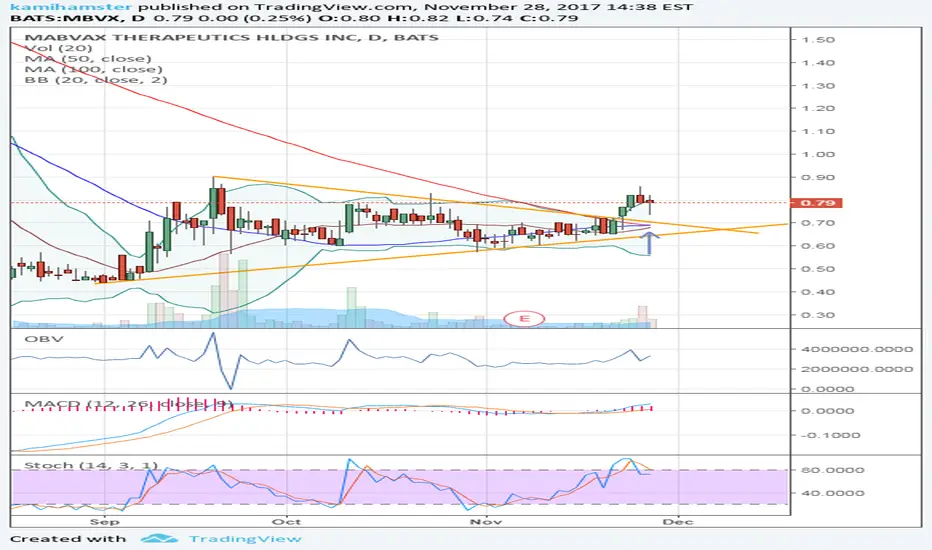Click the TradingView cloud logo icon
This screenshot has width=932, height=550.
tap(159, 539)
